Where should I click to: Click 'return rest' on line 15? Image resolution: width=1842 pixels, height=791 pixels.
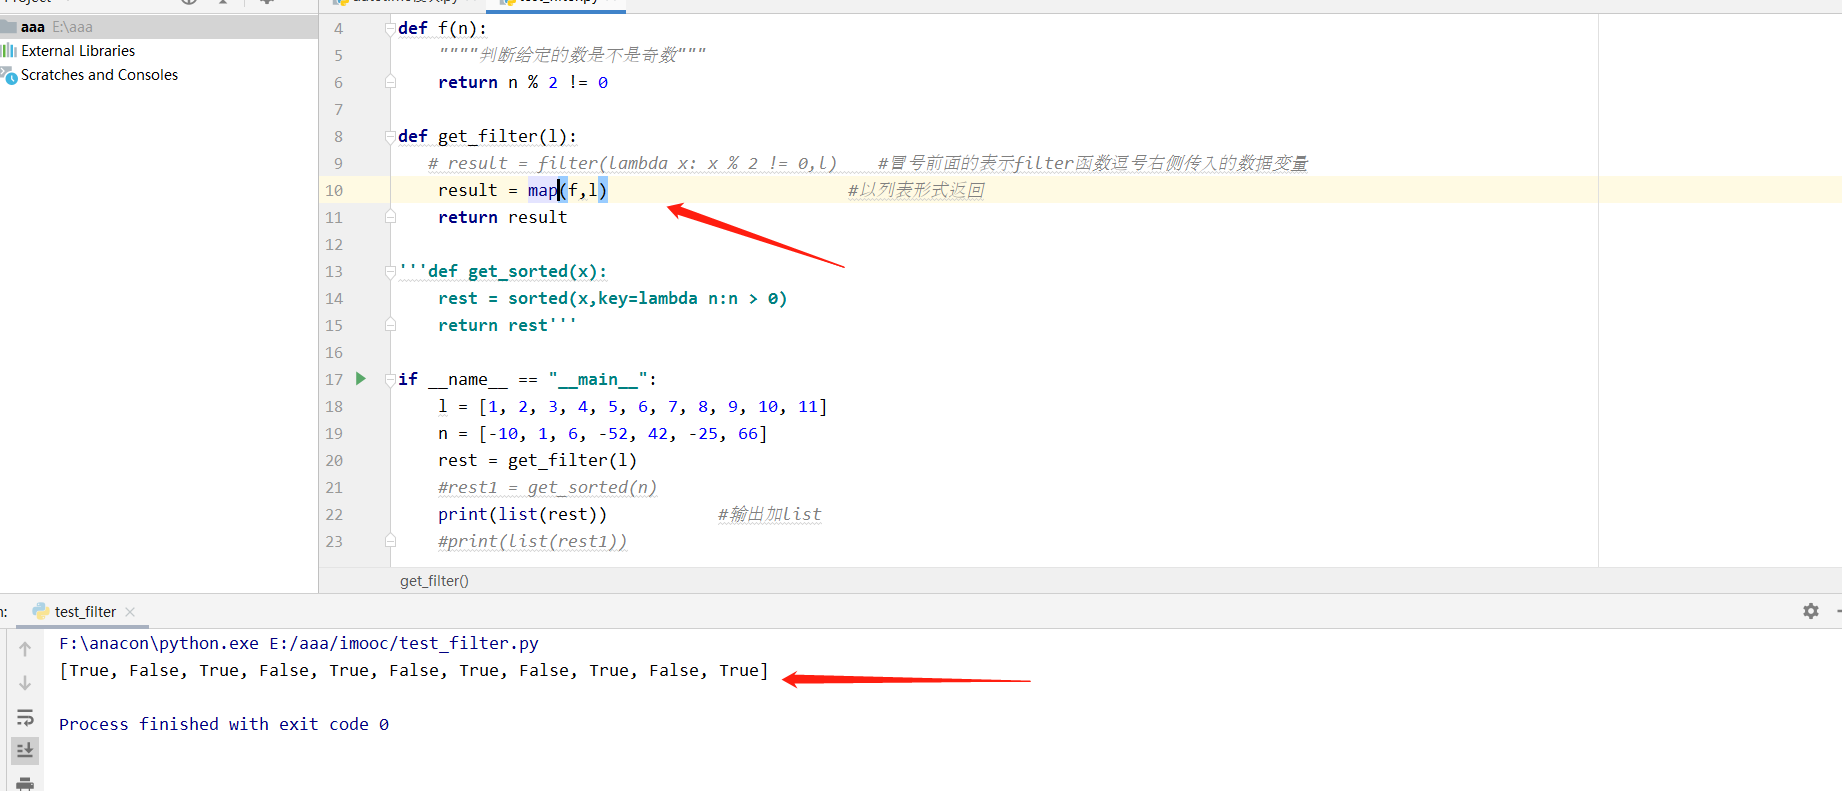click(492, 325)
